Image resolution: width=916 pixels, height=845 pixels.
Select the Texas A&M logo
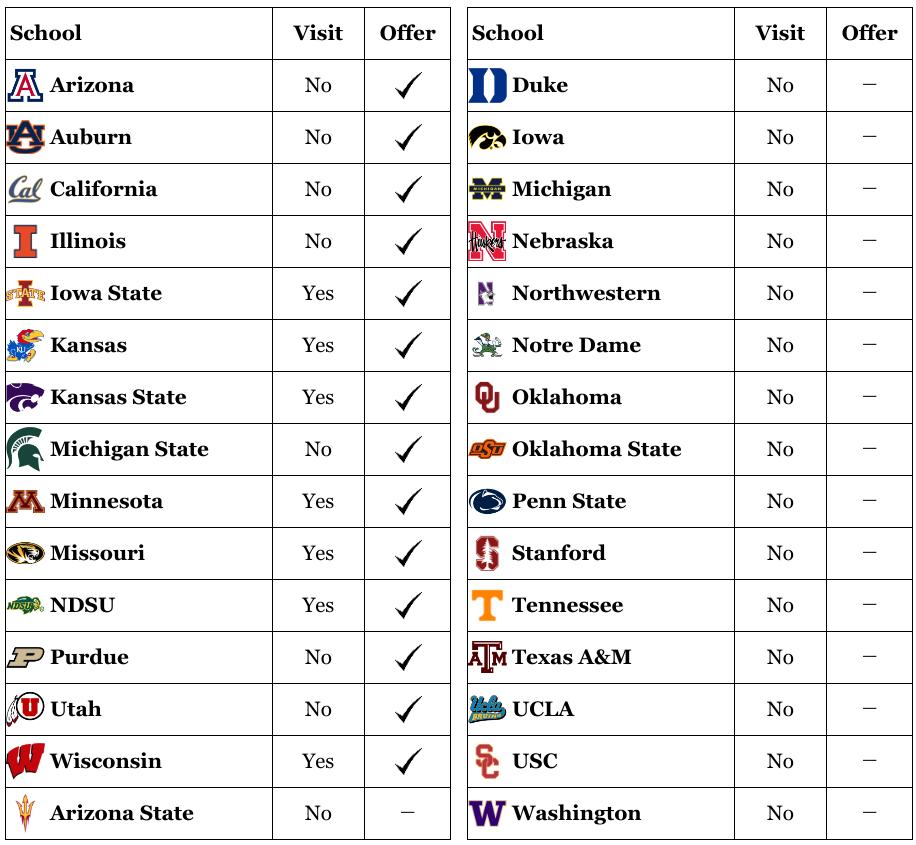click(x=487, y=658)
